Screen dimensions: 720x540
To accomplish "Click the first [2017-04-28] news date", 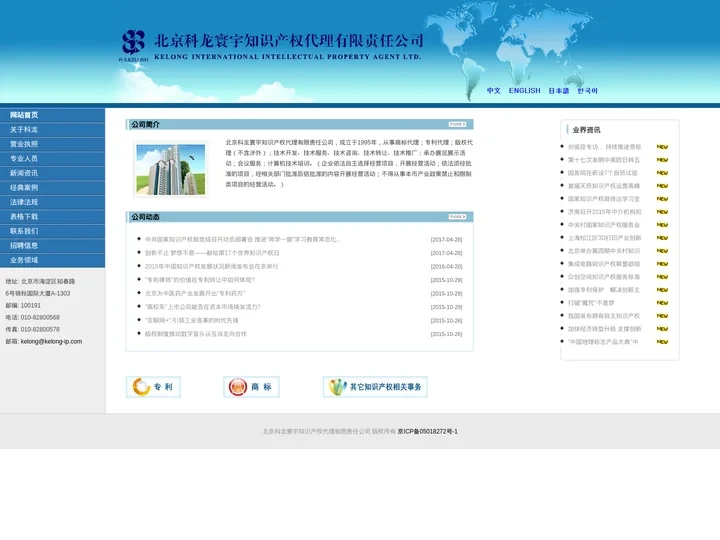I will (x=446, y=240).
